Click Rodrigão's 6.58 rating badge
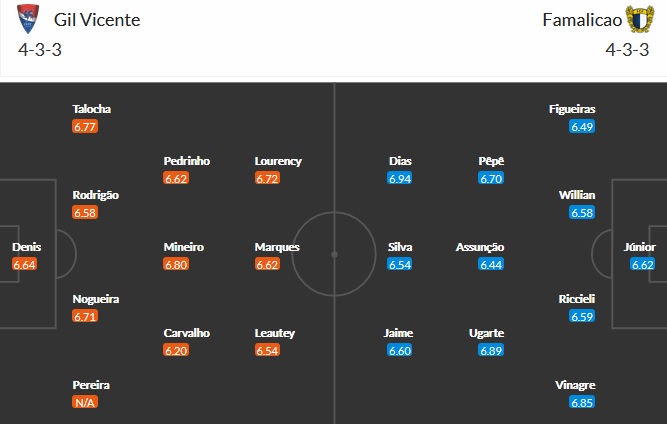 (85, 213)
